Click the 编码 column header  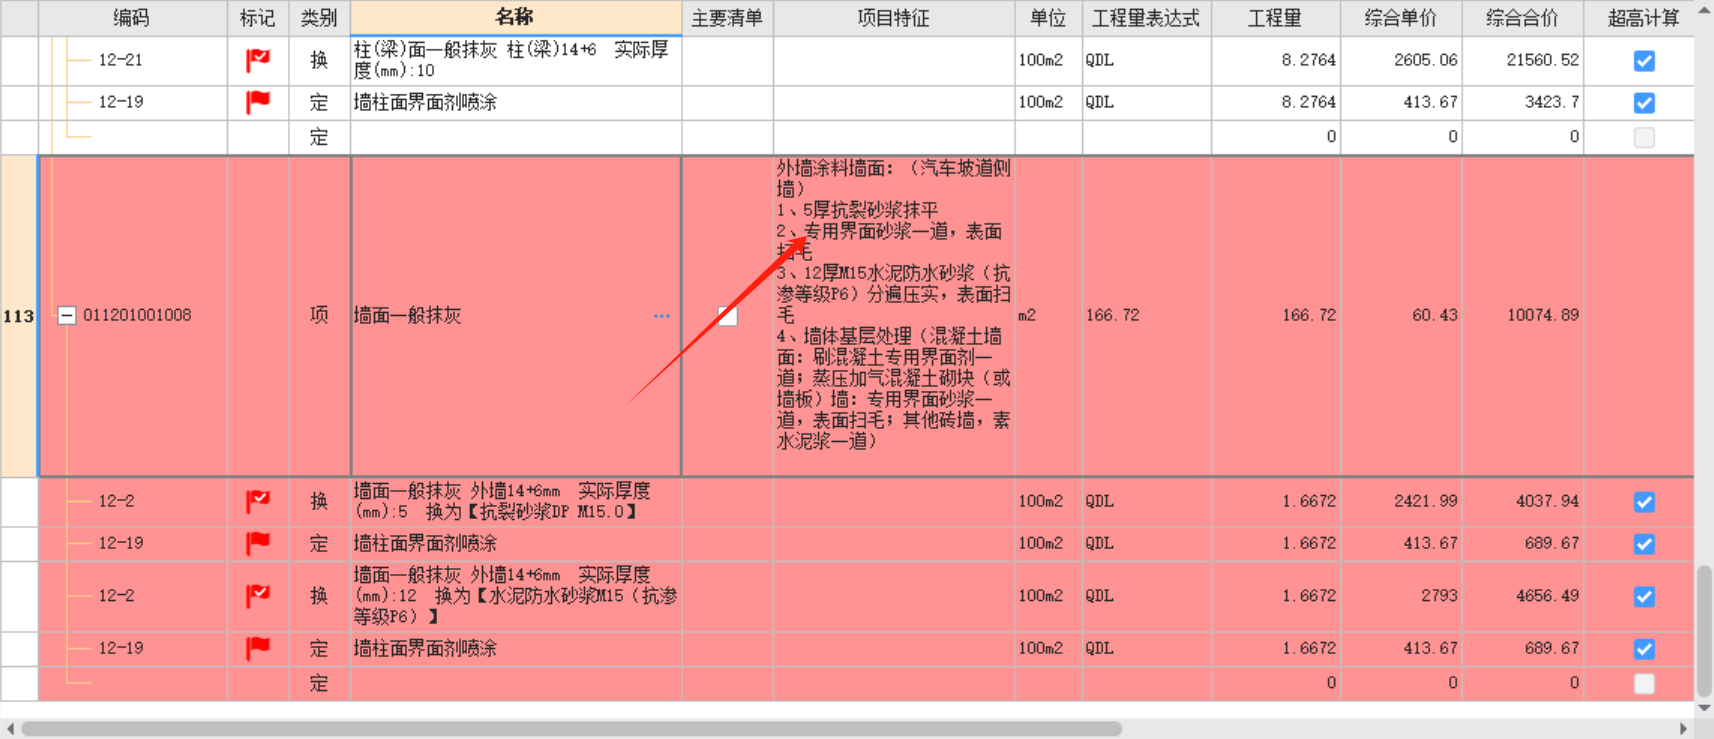132,18
